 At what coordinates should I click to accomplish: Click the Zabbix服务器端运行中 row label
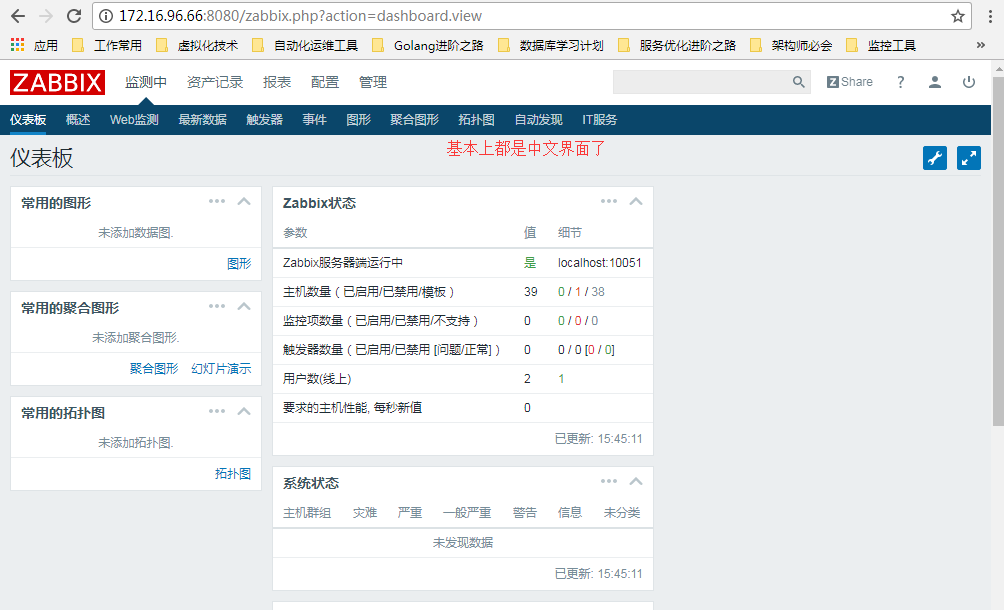point(343,262)
